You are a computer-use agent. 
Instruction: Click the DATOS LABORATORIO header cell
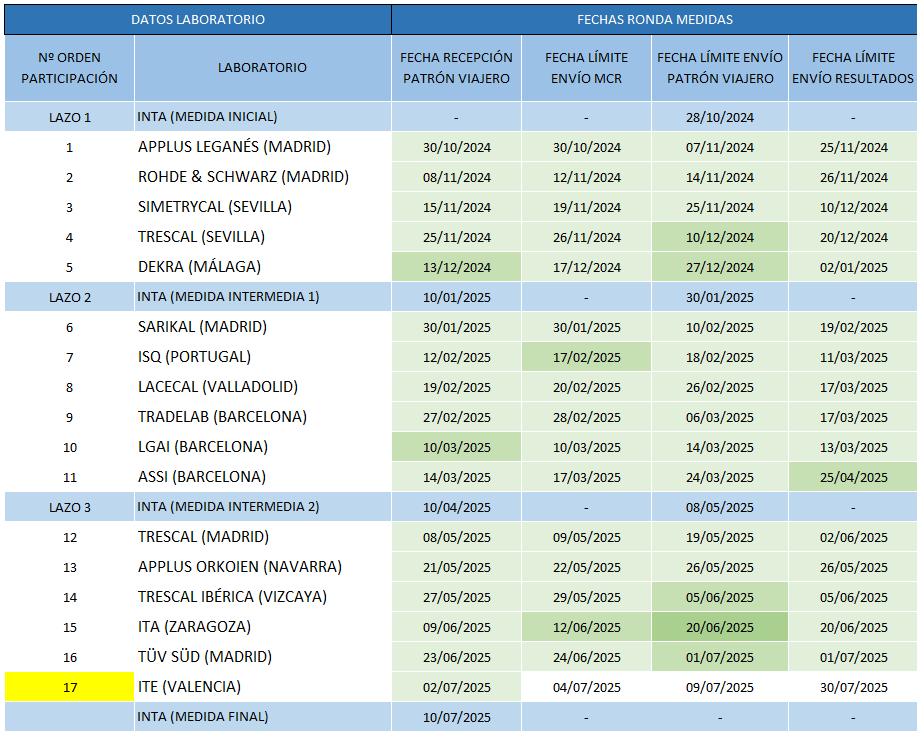(x=198, y=19)
